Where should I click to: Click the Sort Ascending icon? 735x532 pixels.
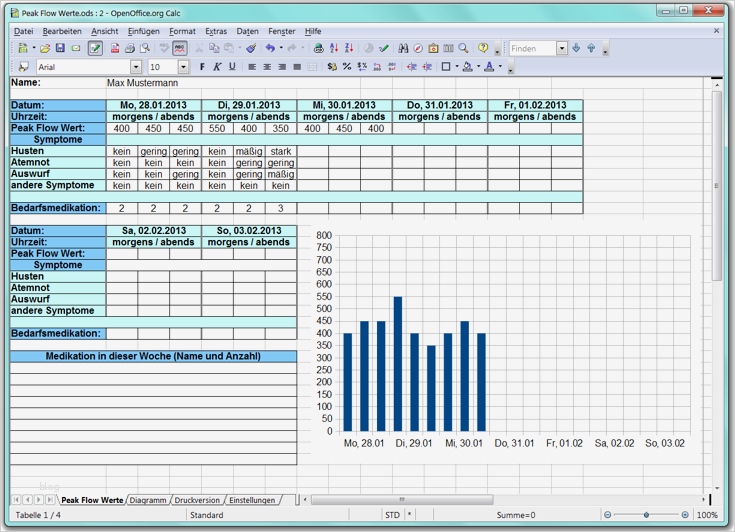click(335, 48)
